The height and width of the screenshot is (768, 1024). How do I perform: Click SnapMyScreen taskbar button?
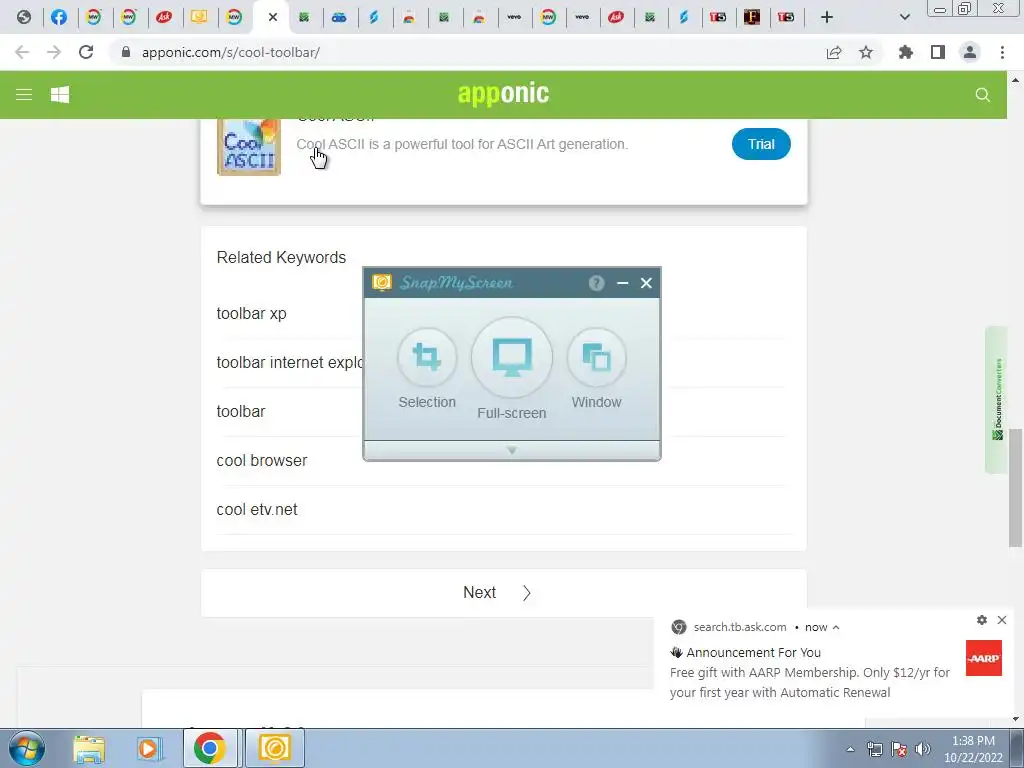pos(274,748)
